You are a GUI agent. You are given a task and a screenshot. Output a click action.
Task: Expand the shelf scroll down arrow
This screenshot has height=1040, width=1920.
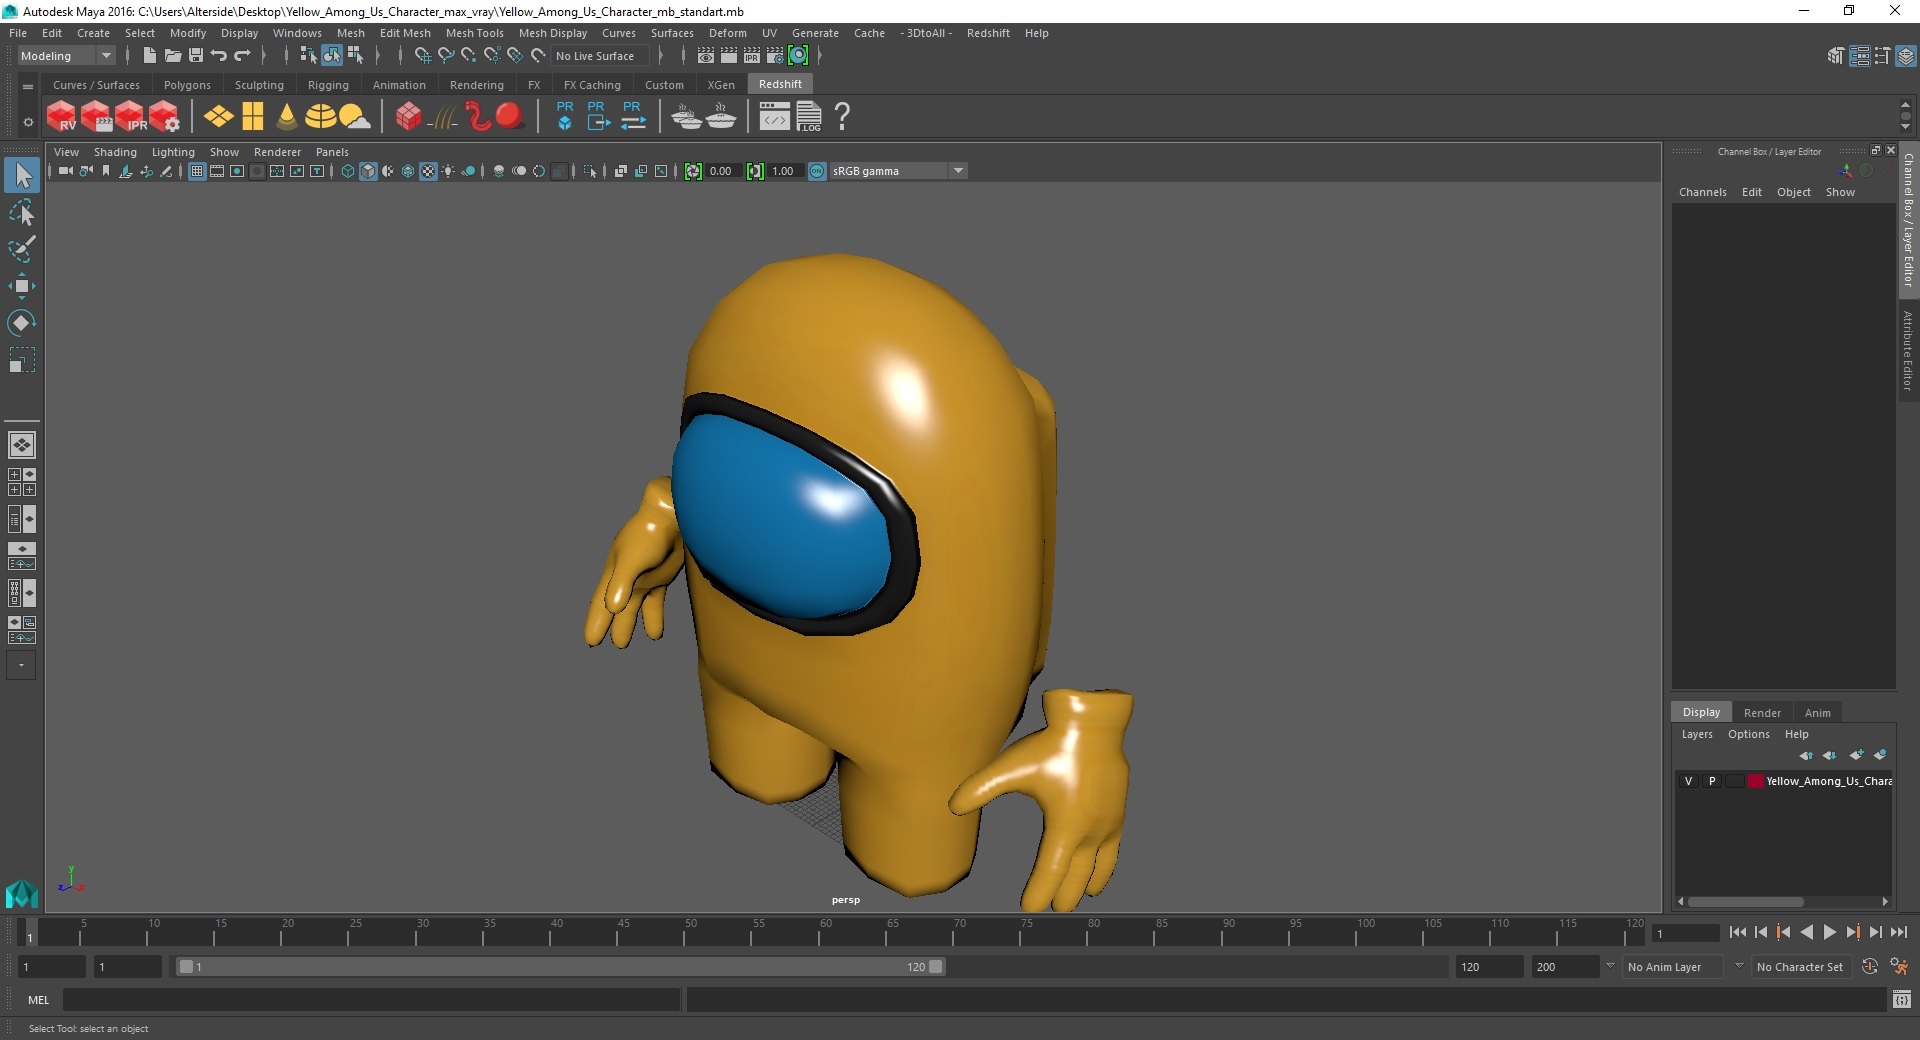click(1905, 127)
